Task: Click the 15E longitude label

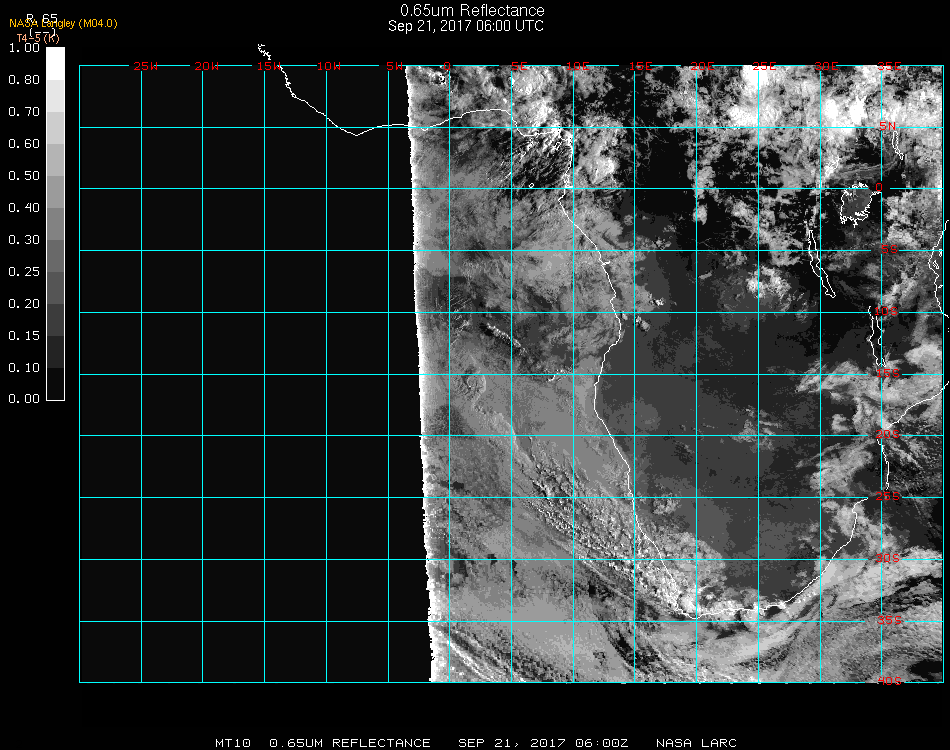Action: [x=640, y=66]
